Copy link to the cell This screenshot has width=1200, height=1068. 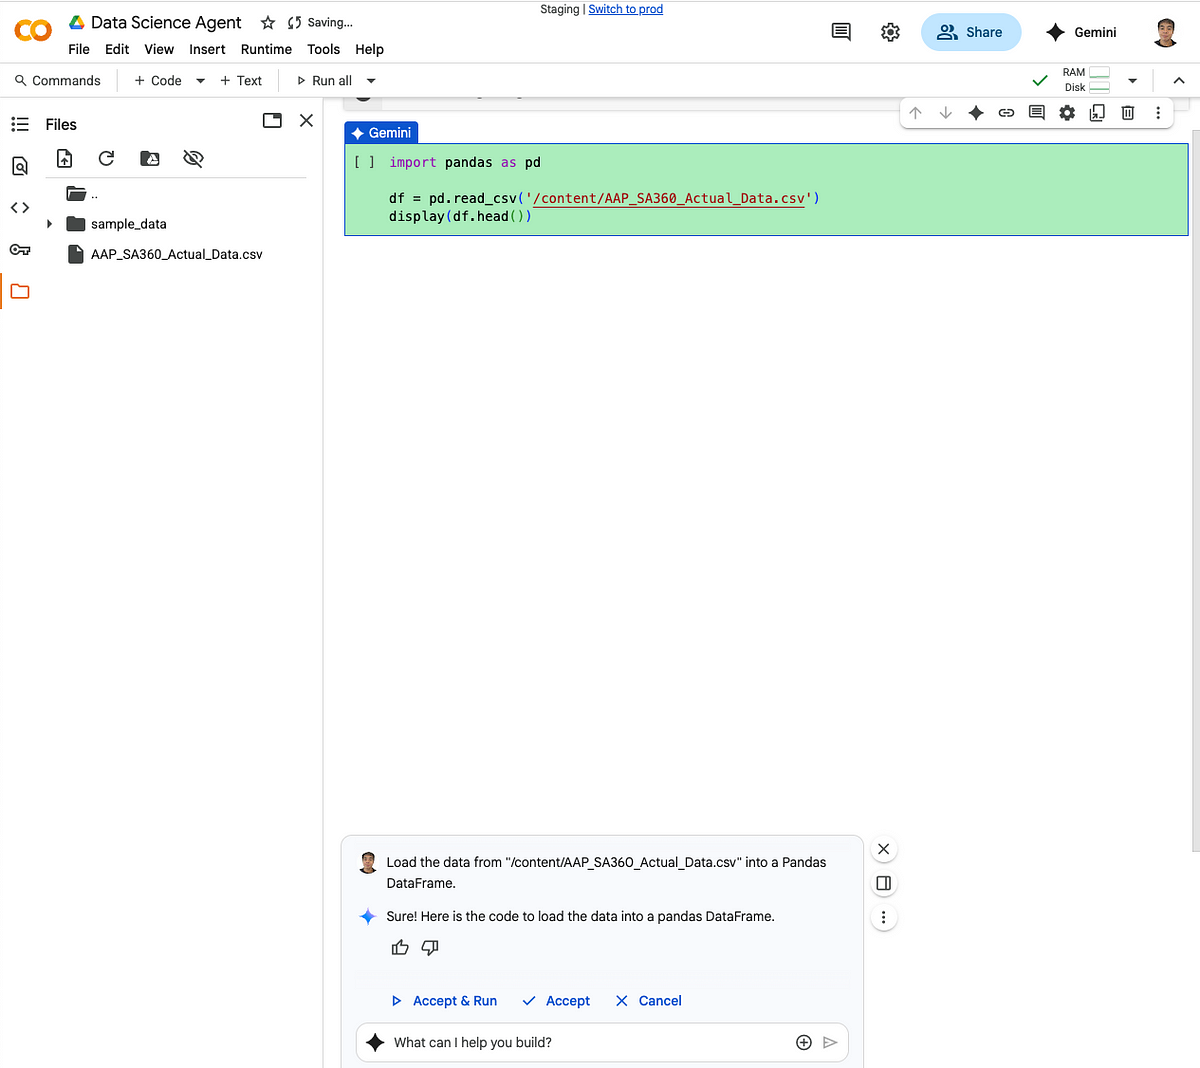tap(1006, 113)
